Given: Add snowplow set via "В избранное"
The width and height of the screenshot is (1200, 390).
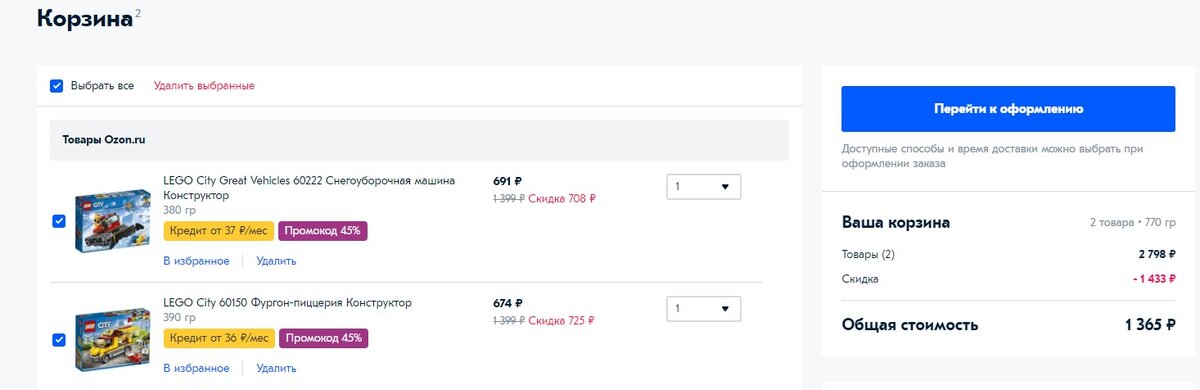Looking at the screenshot, I should click(x=196, y=261).
